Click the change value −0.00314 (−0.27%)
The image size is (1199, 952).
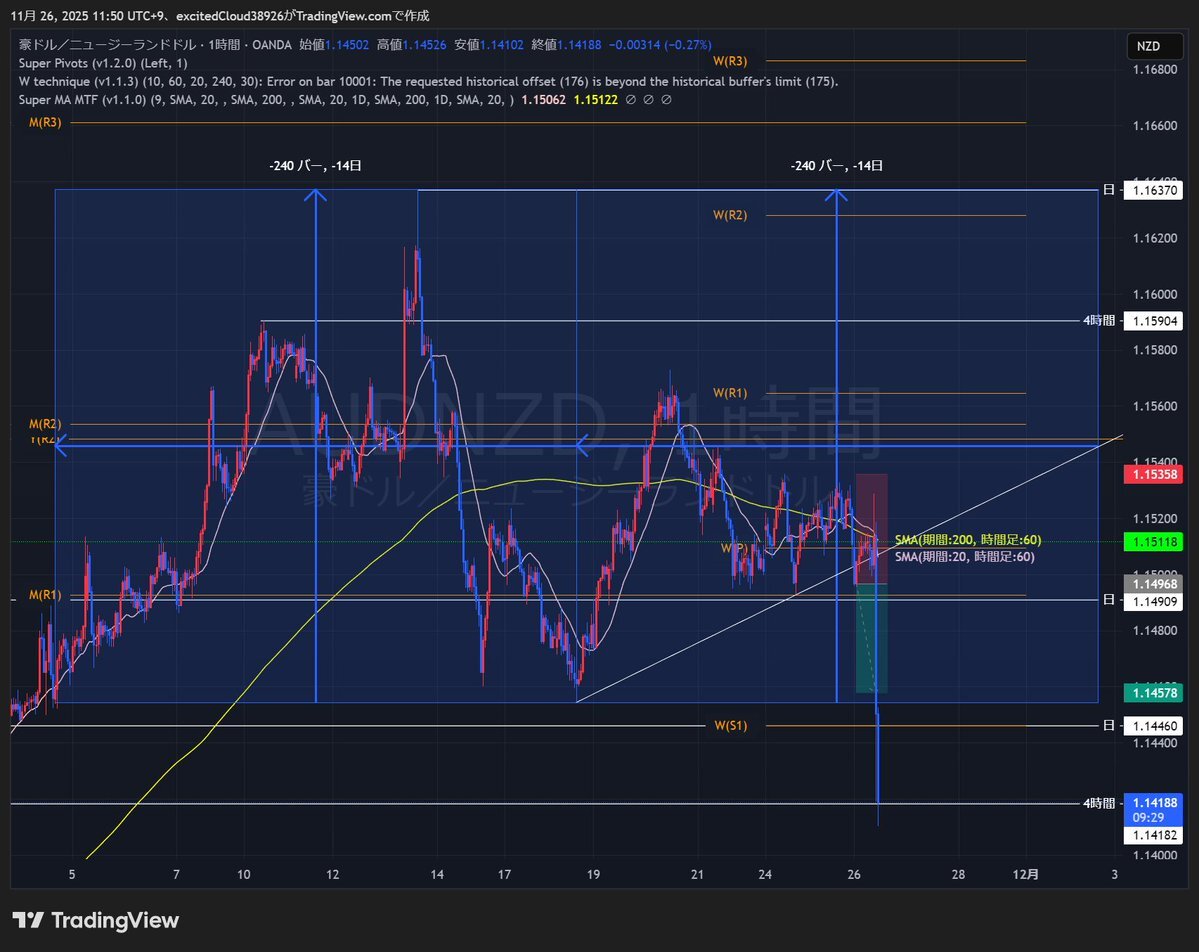tap(660, 44)
